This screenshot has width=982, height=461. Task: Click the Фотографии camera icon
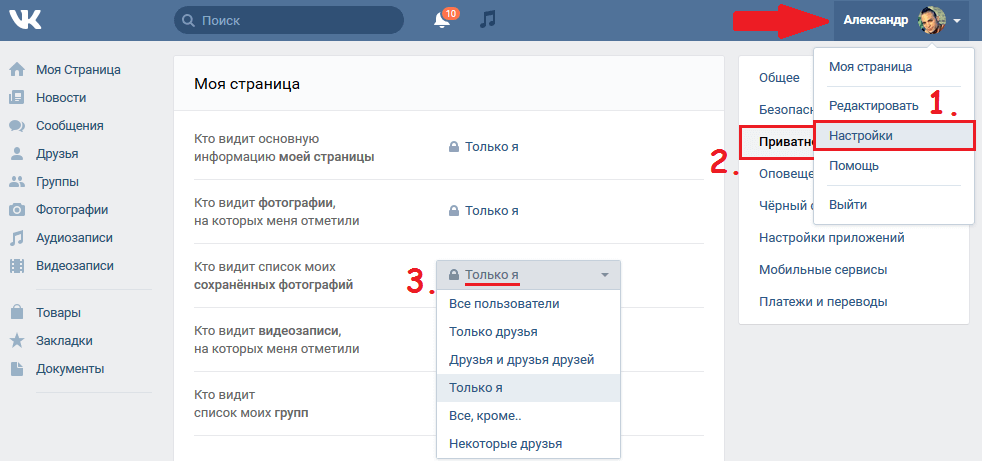pos(17,210)
